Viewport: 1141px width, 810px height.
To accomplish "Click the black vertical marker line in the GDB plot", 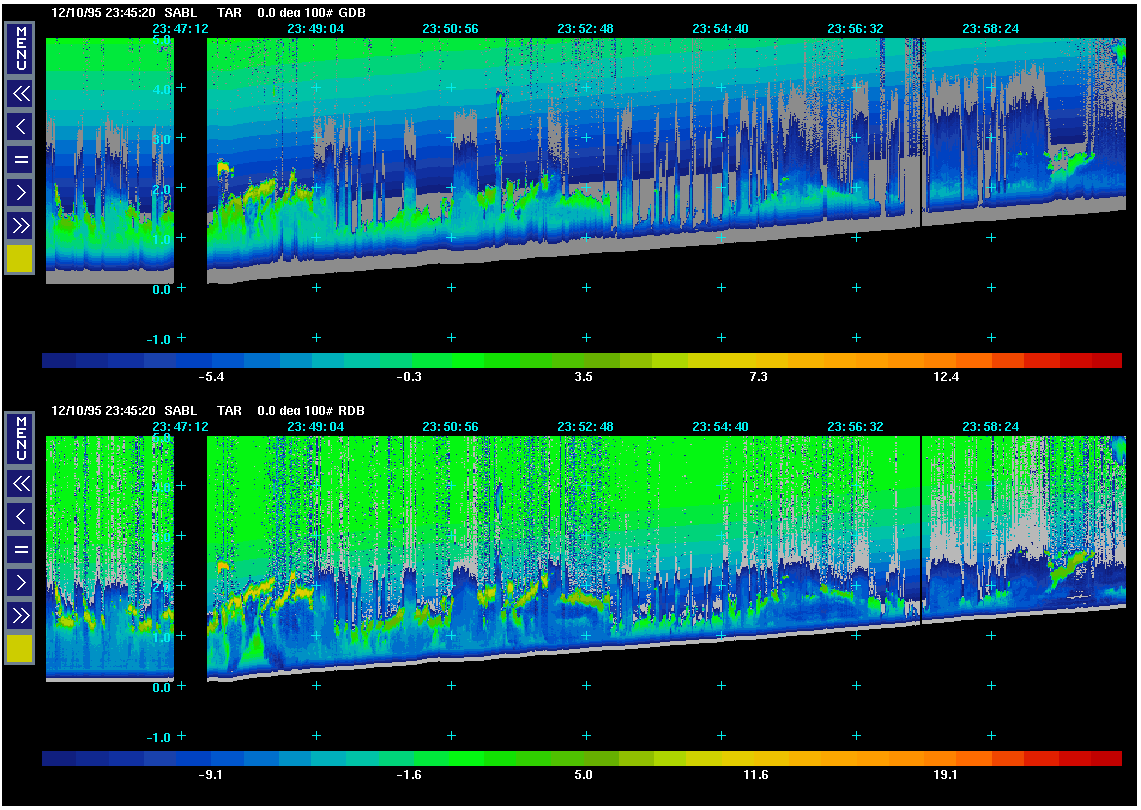I will tap(919, 130).
